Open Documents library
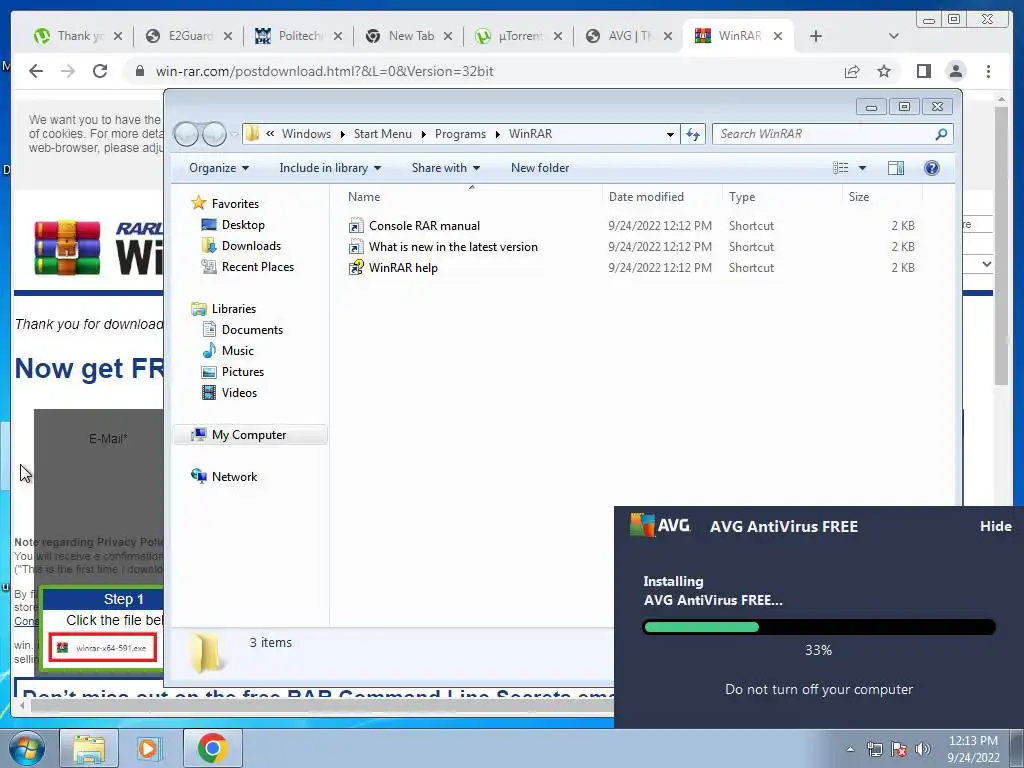Screen dimensions: 1024x768 (243, 330)
